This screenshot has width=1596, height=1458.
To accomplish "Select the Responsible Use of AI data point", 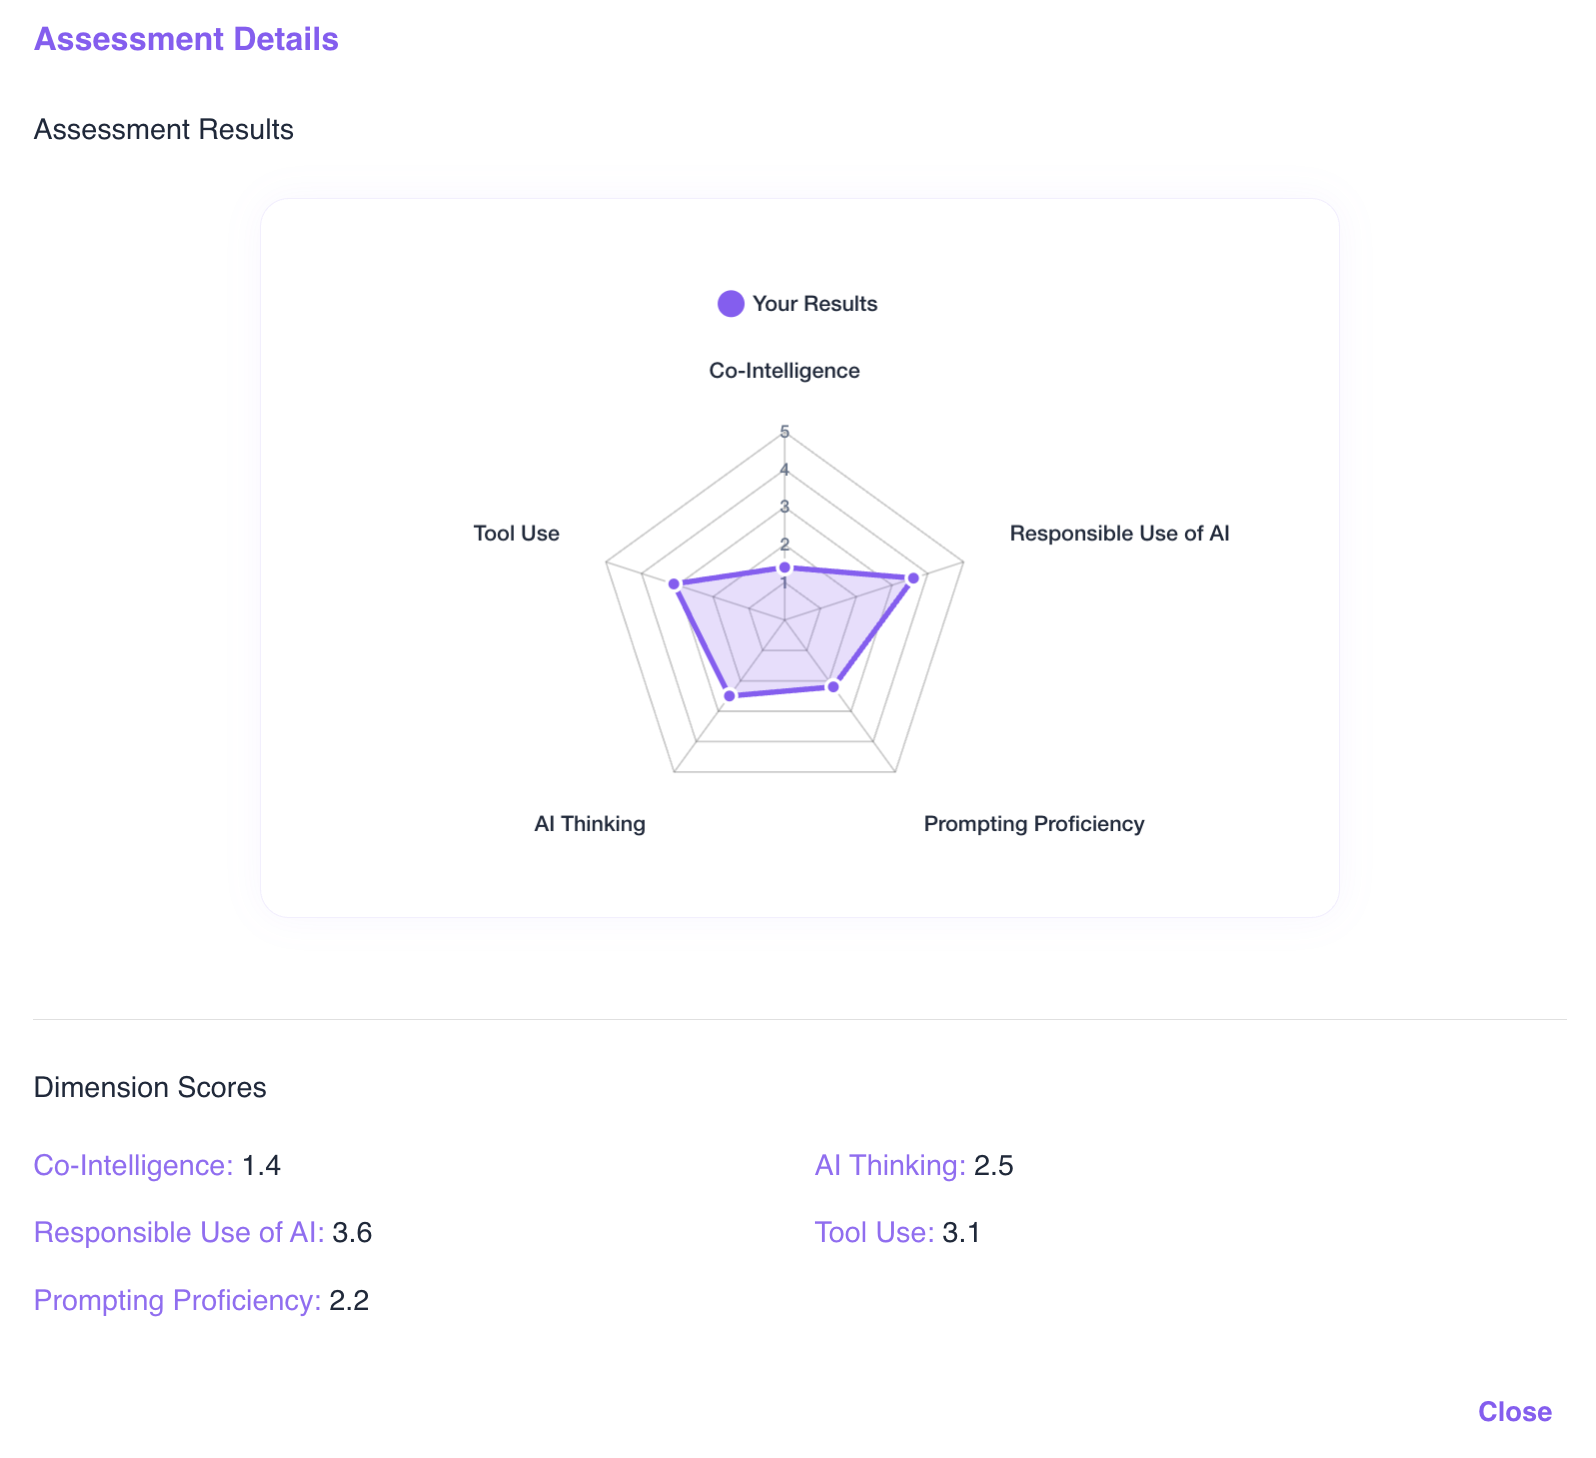I will coord(912,578).
